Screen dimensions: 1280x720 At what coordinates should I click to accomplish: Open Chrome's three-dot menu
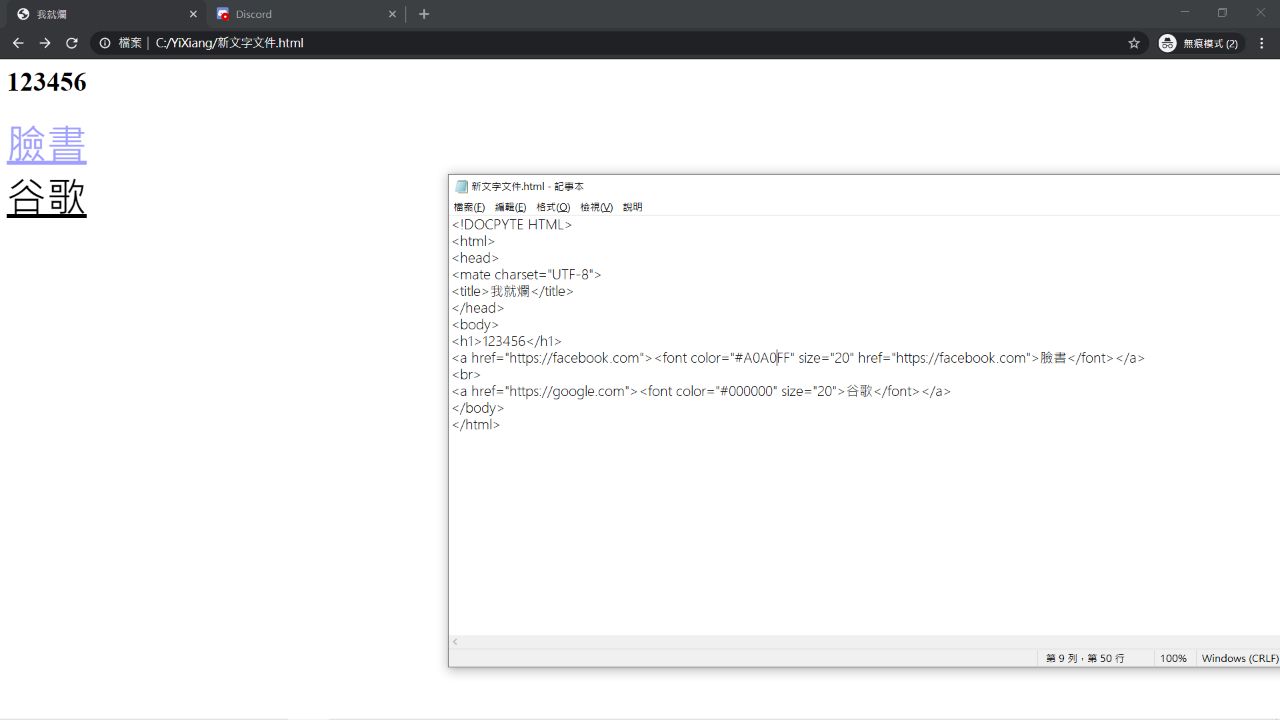pyautogui.click(x=1262, y=43)
